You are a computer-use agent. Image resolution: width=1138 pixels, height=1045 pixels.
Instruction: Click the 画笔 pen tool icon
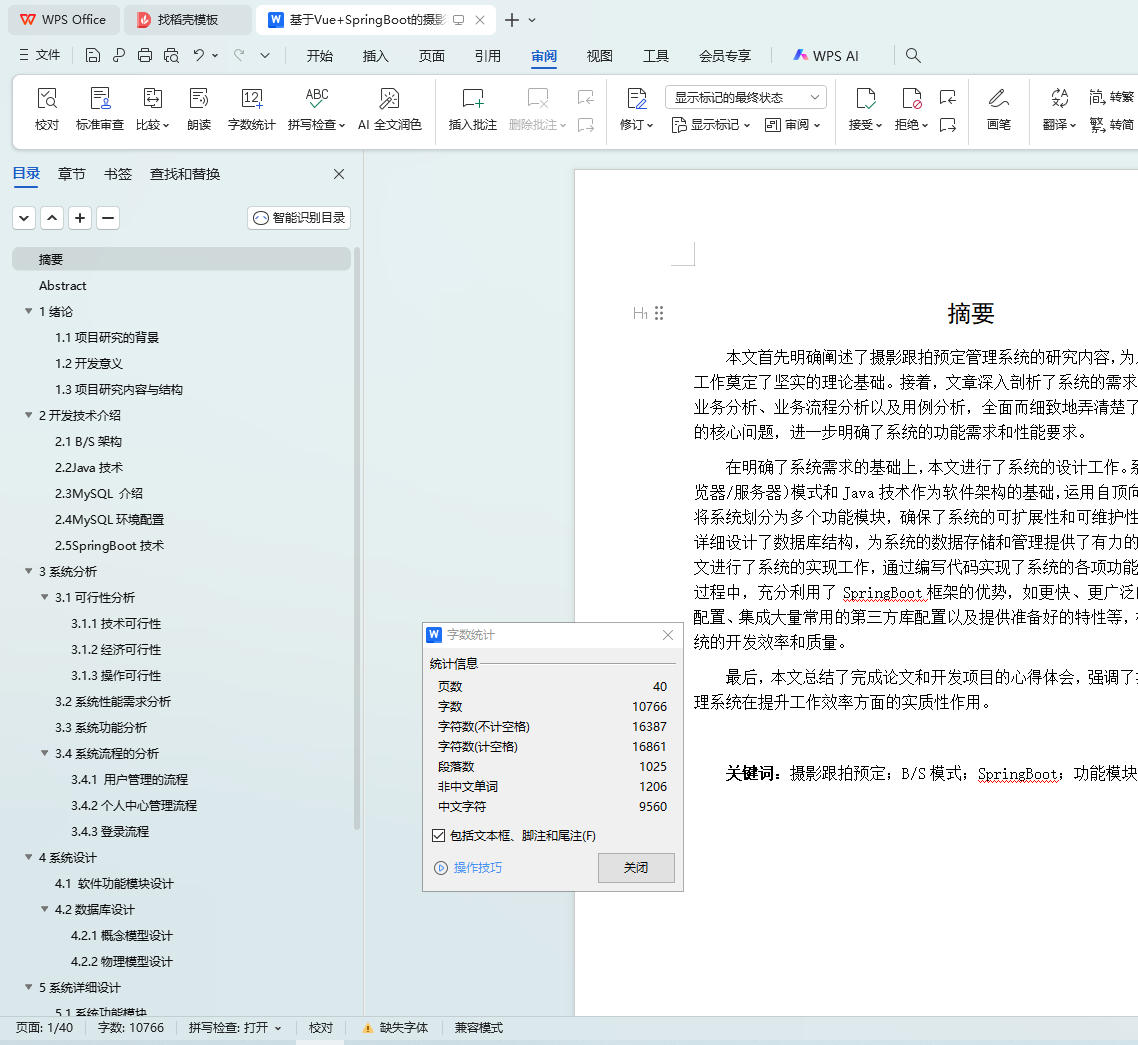[x=999, y=109]
